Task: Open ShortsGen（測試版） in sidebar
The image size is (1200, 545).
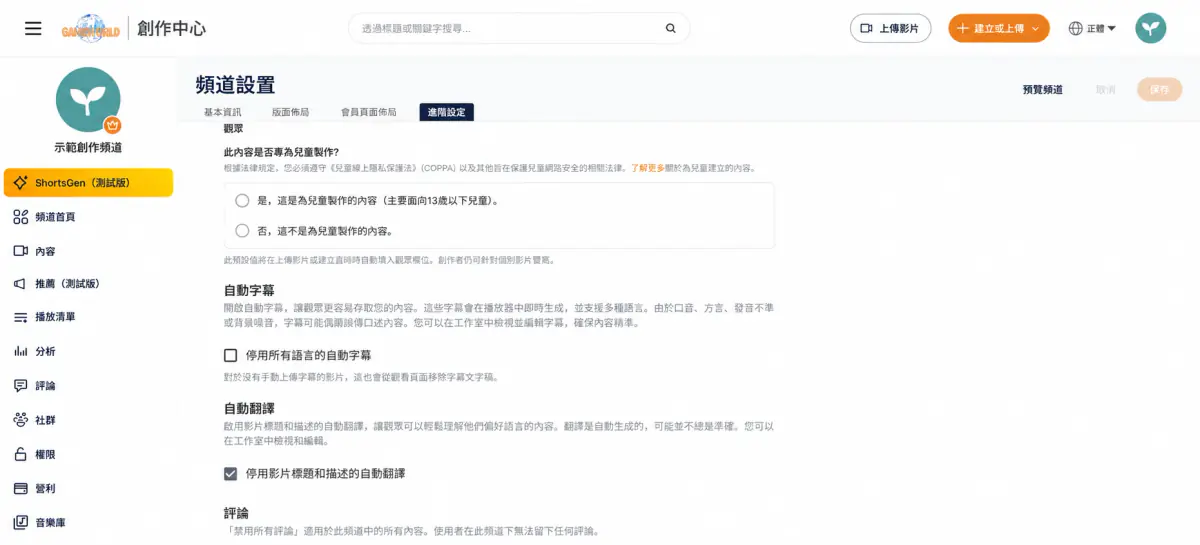Action: click(x=88, y=183)
